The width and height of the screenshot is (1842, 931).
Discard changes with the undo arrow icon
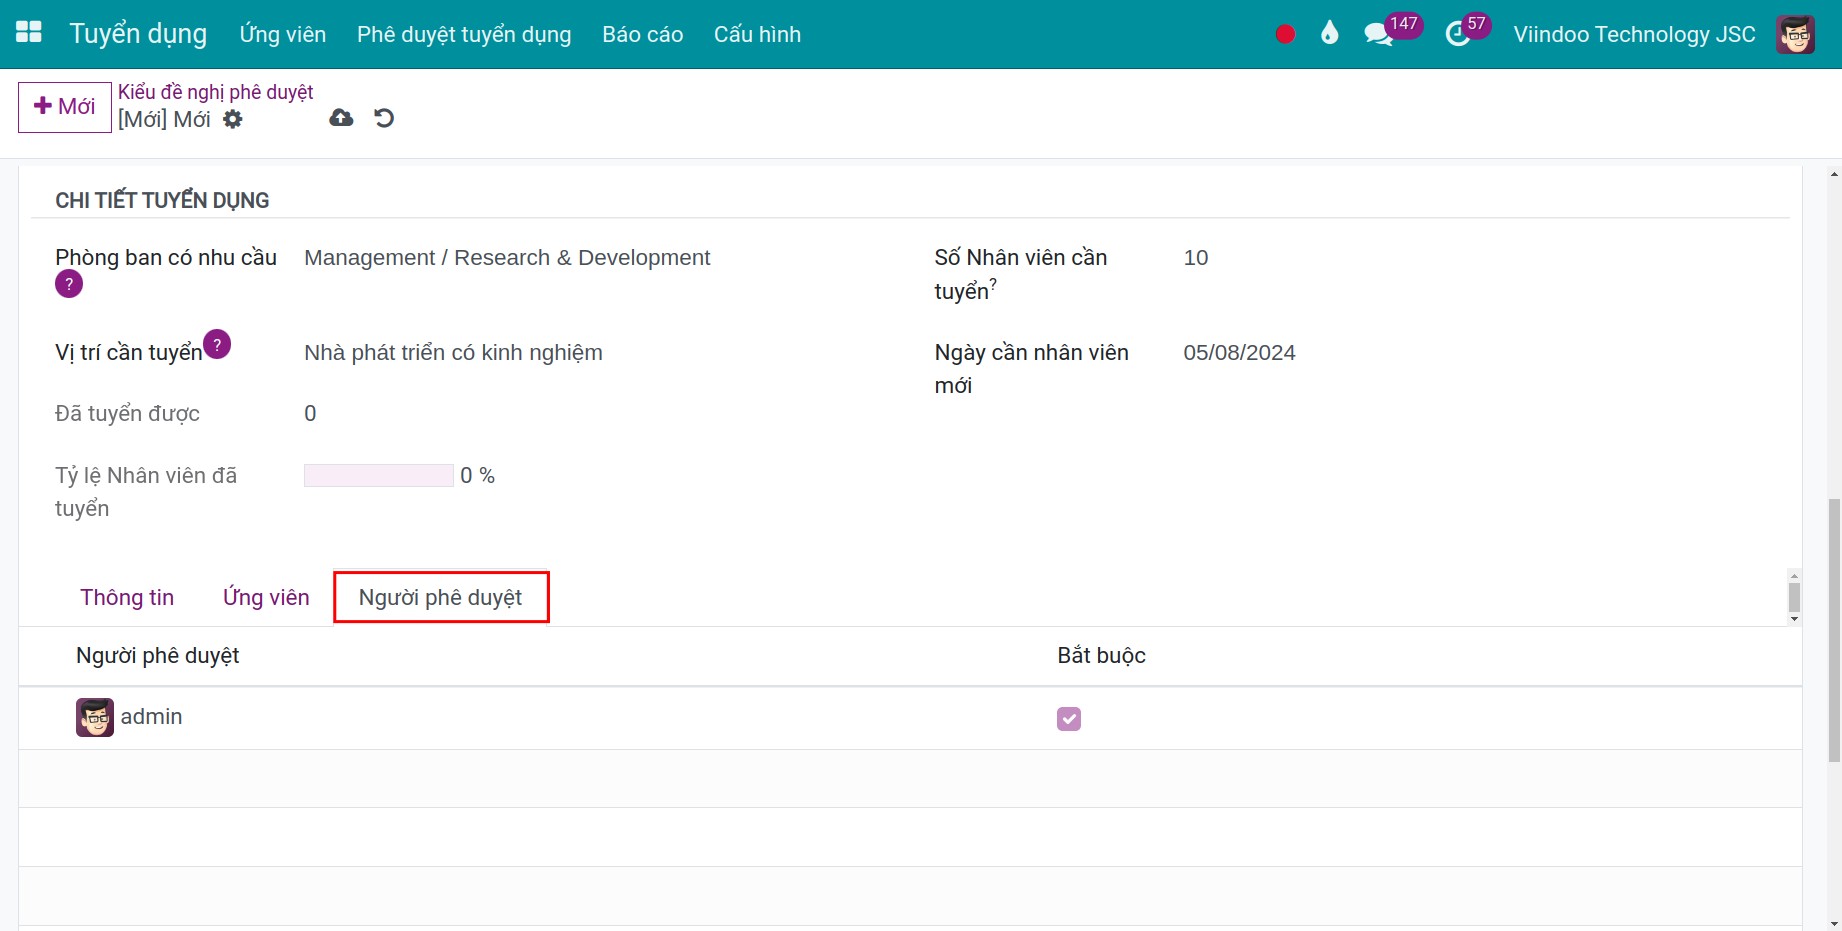[384, 118]
